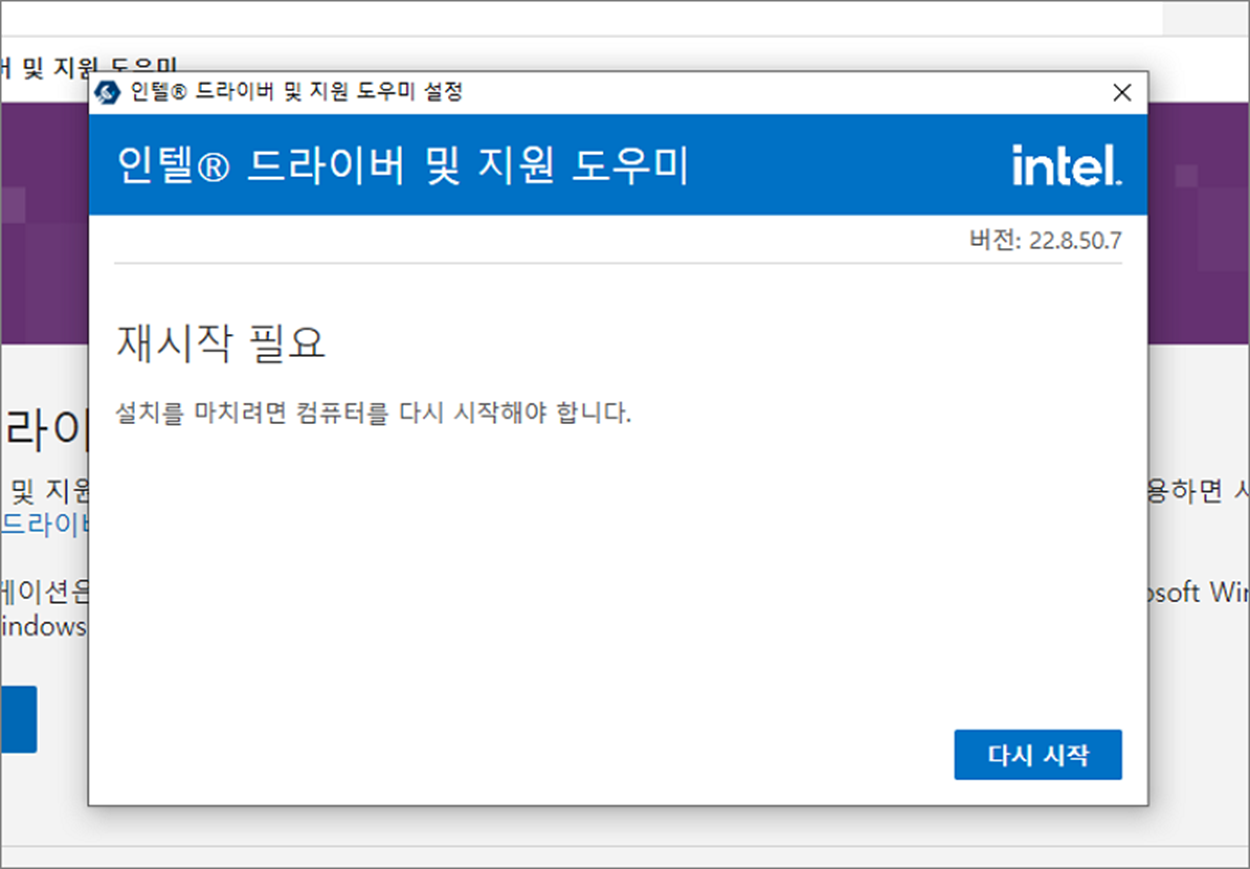Screen dimensions: 1250x869
Task: Open the blue 드라이버 link in background webpage
Action: point(45,525)
